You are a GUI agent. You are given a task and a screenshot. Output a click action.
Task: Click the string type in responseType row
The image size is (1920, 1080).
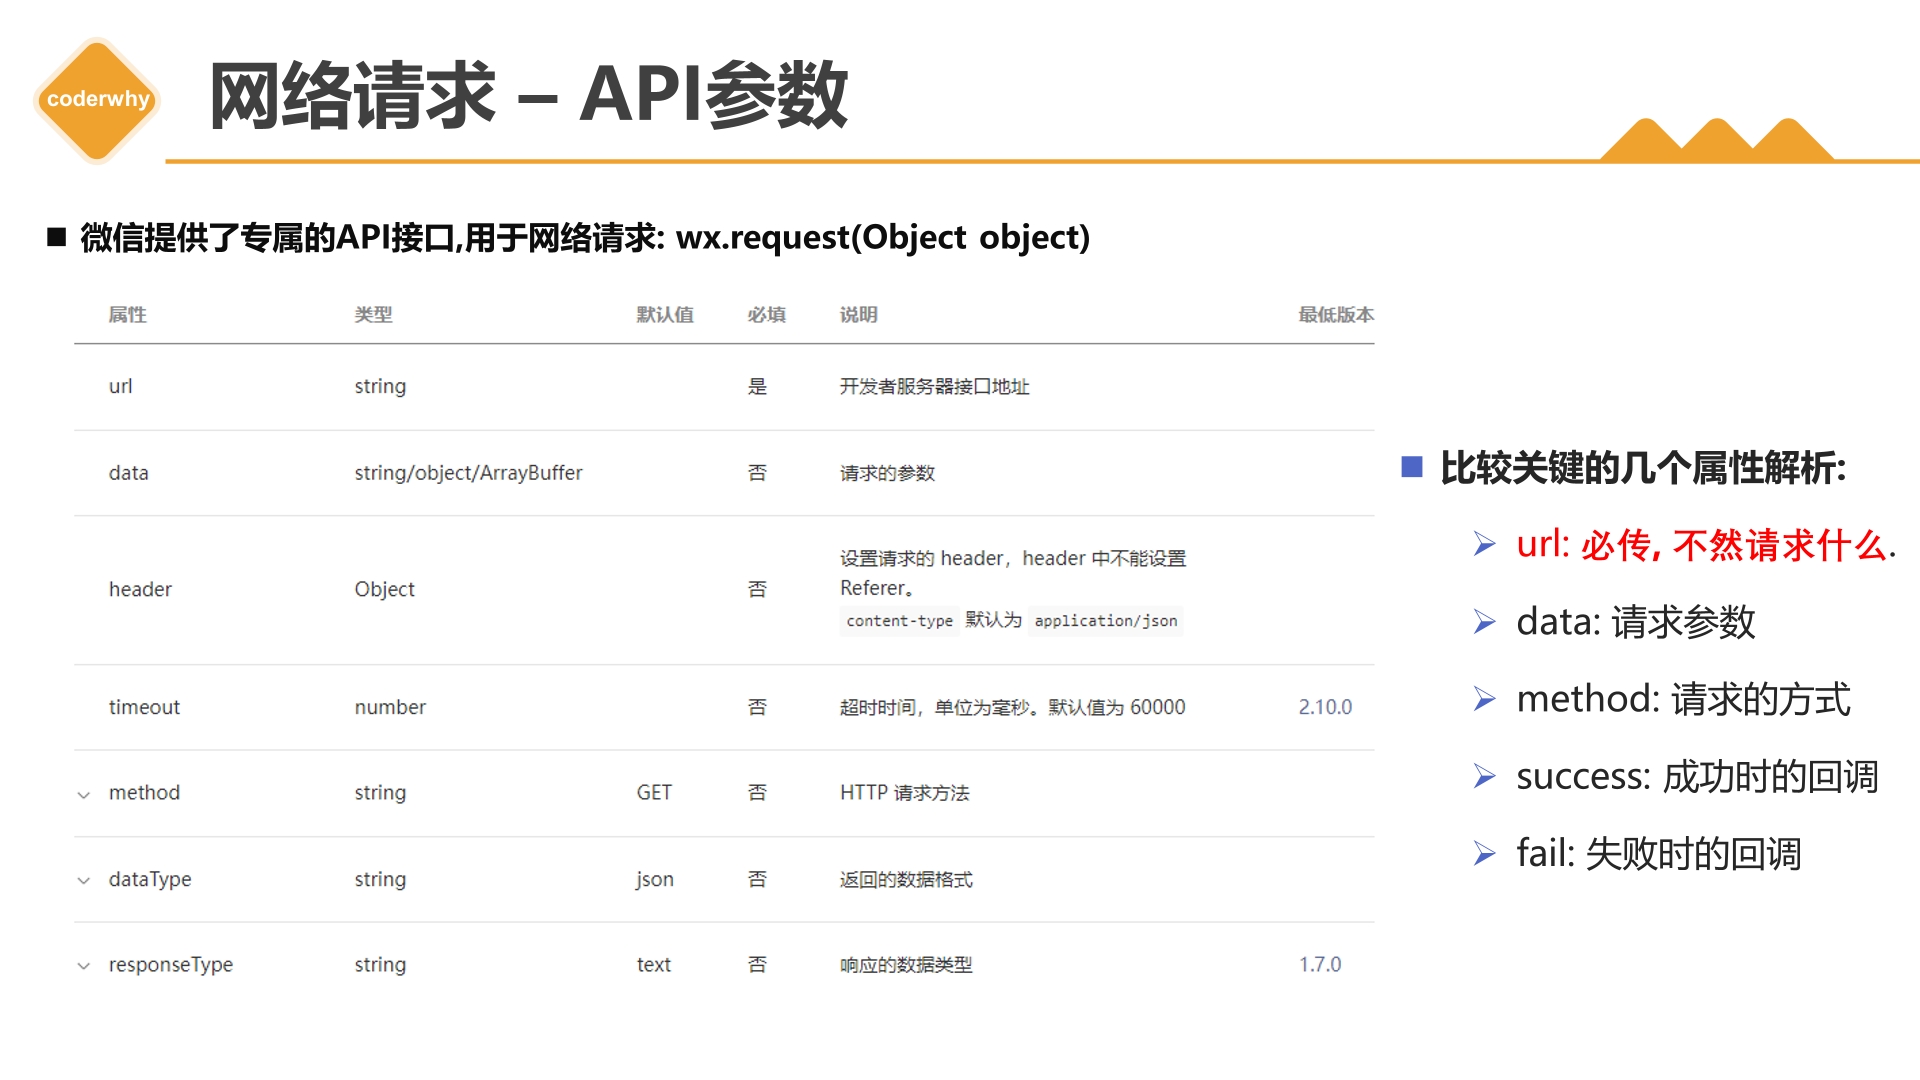(380, 965)
